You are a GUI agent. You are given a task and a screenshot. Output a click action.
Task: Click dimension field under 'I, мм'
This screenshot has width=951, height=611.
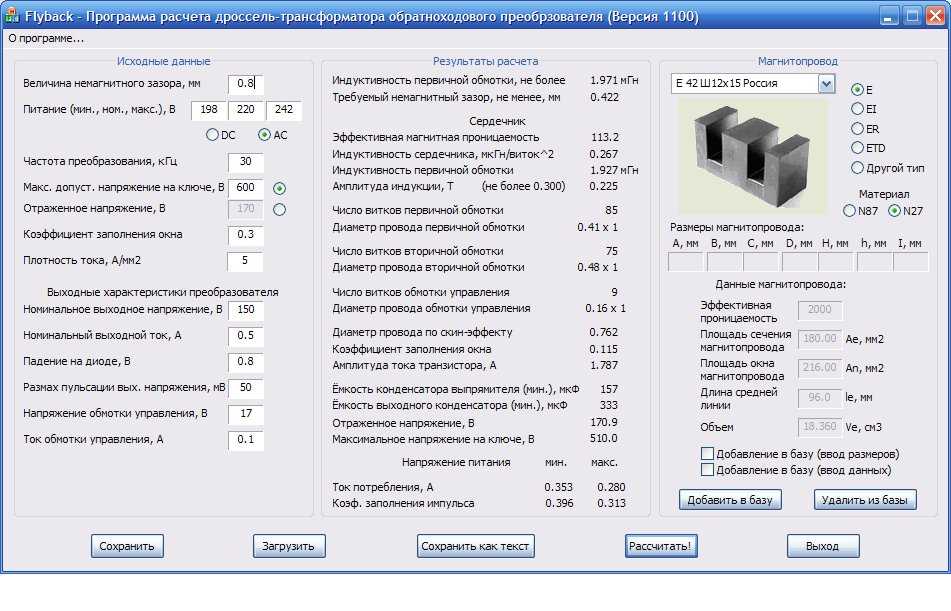pos(910,262)
